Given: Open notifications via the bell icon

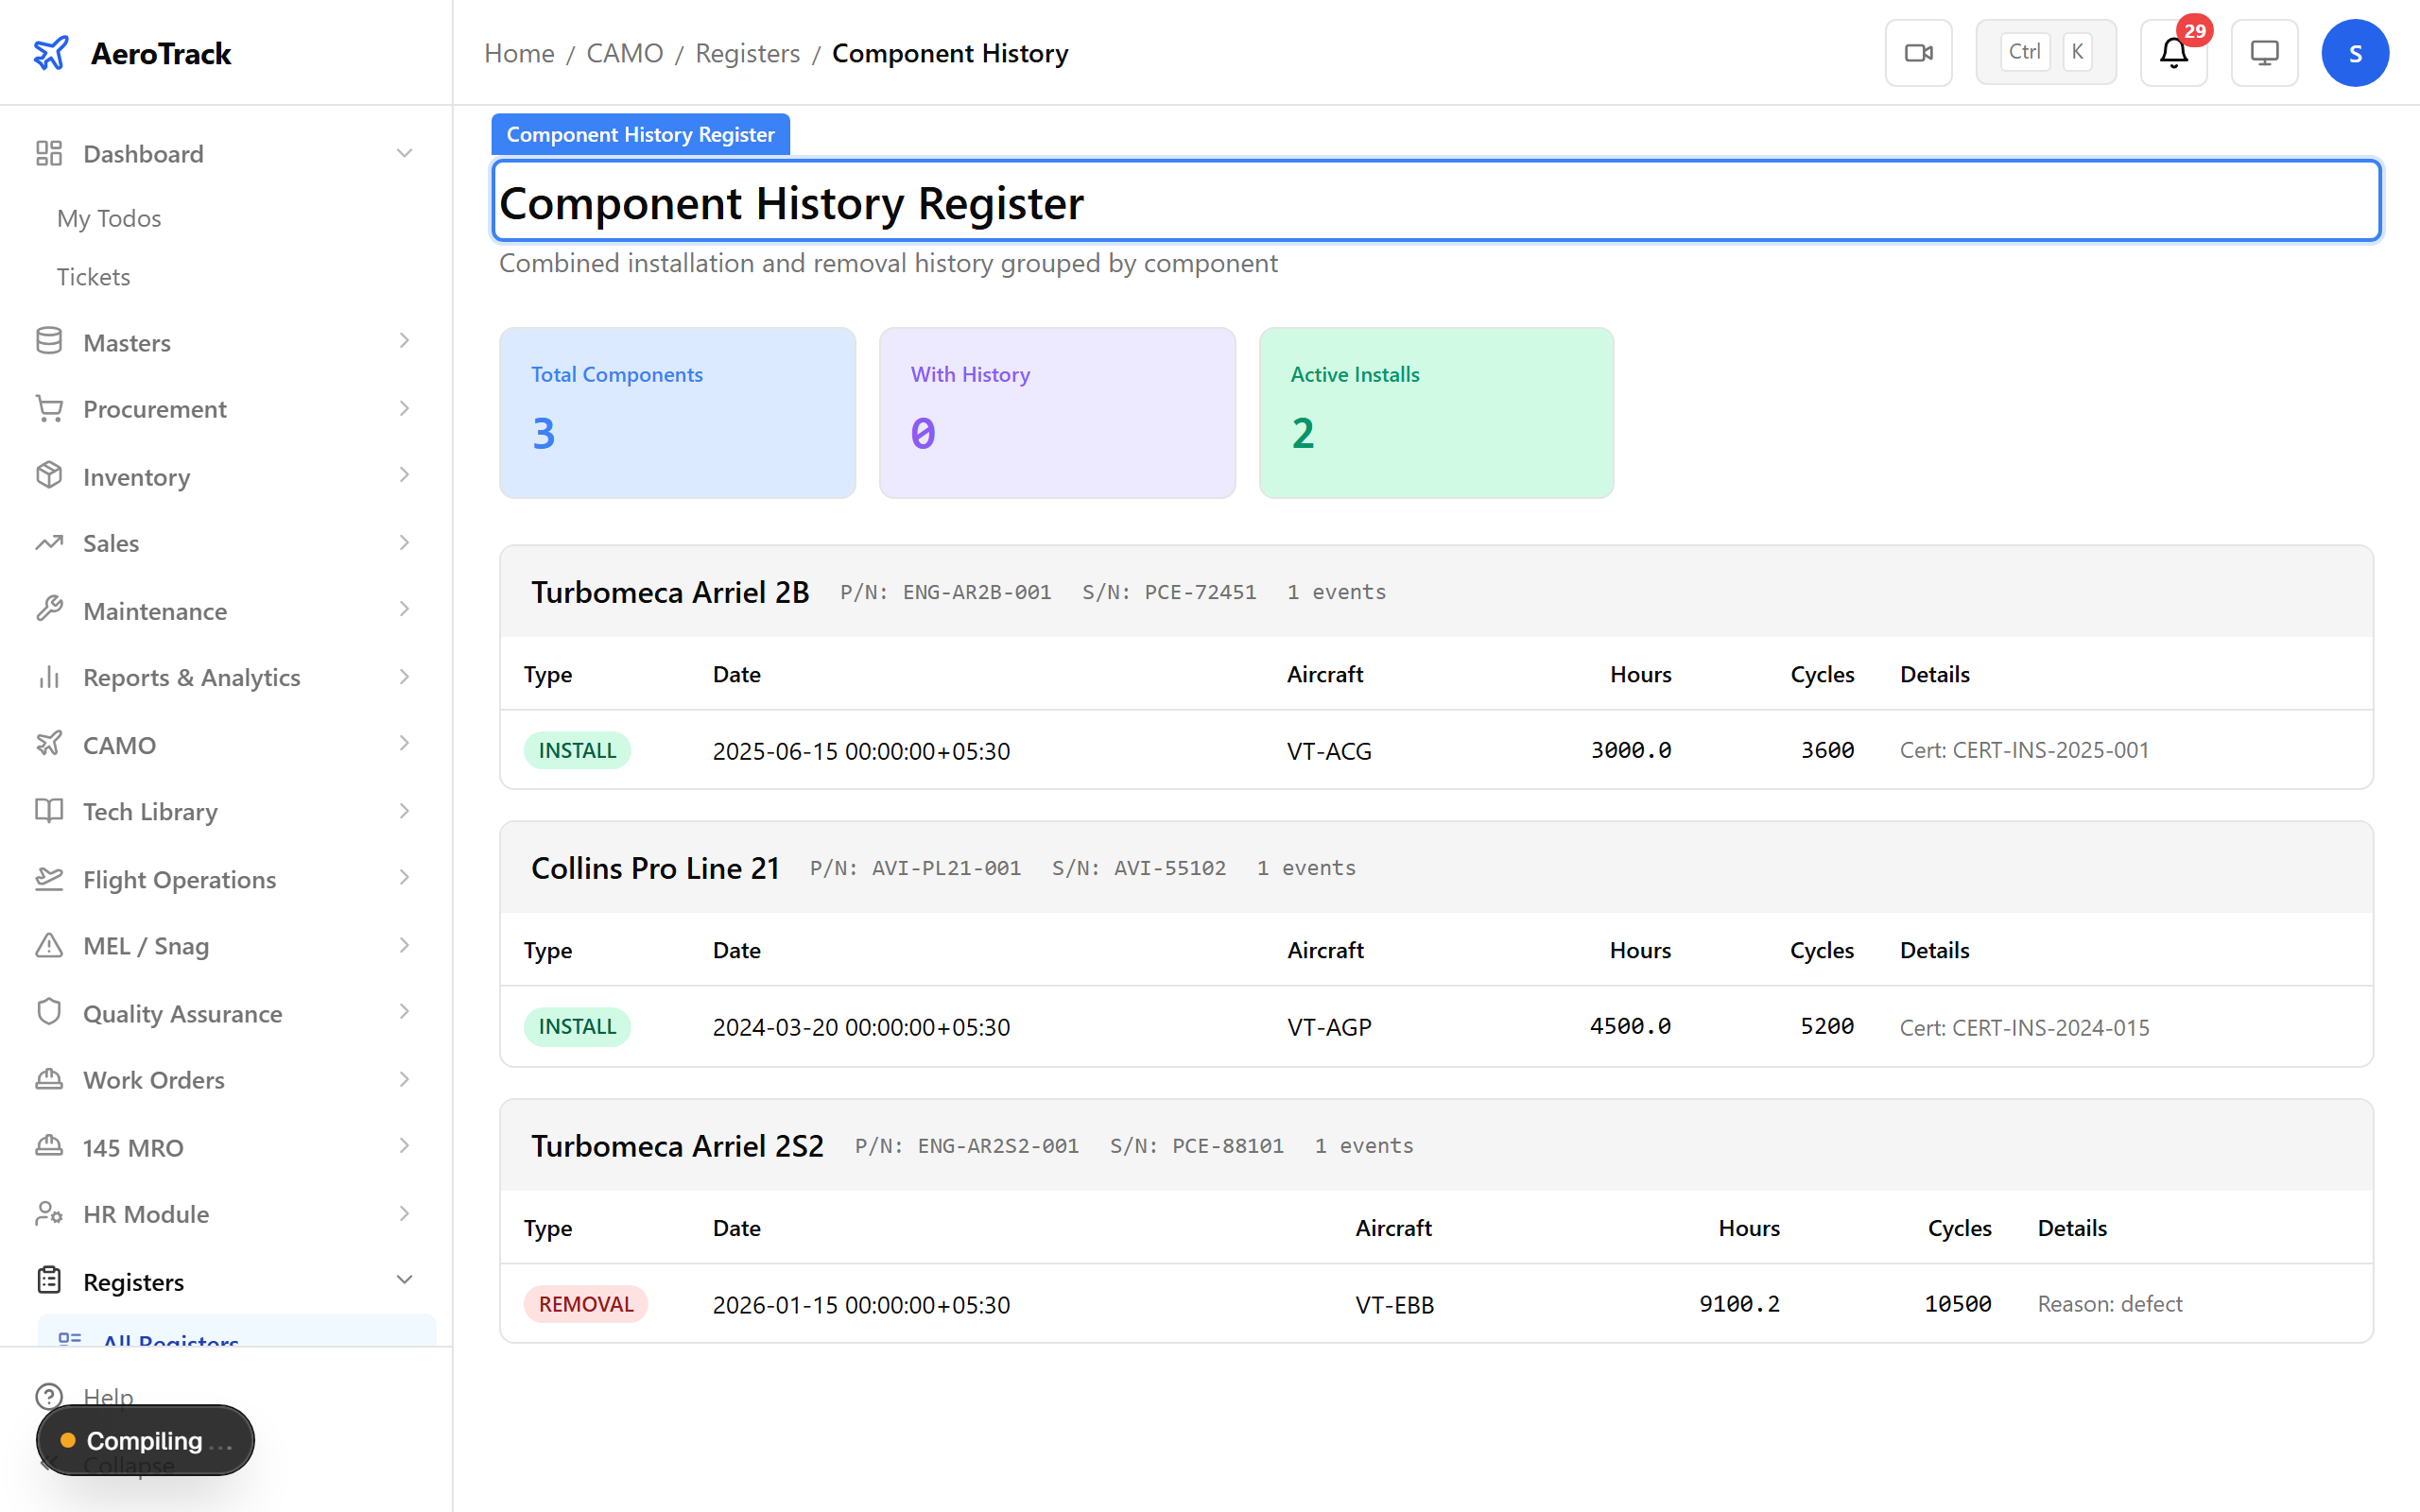Looking at the screenshot, I should pos(2172,52).
